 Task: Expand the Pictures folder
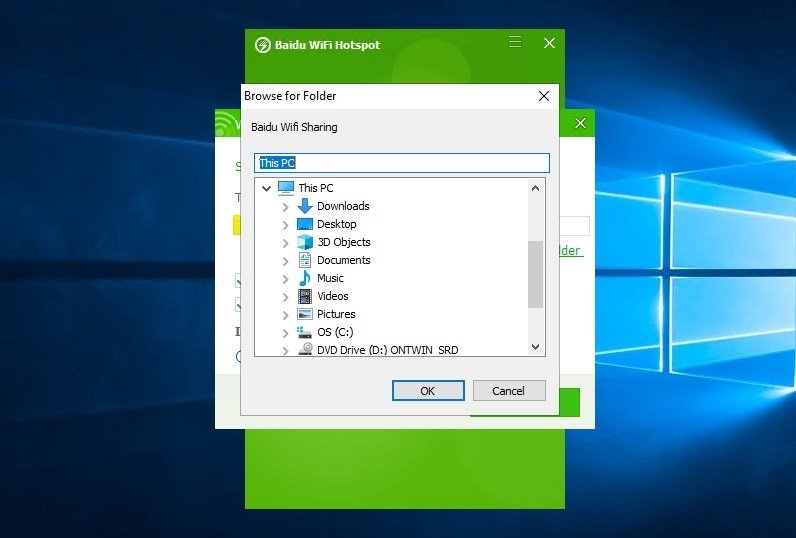pos(285,315)
